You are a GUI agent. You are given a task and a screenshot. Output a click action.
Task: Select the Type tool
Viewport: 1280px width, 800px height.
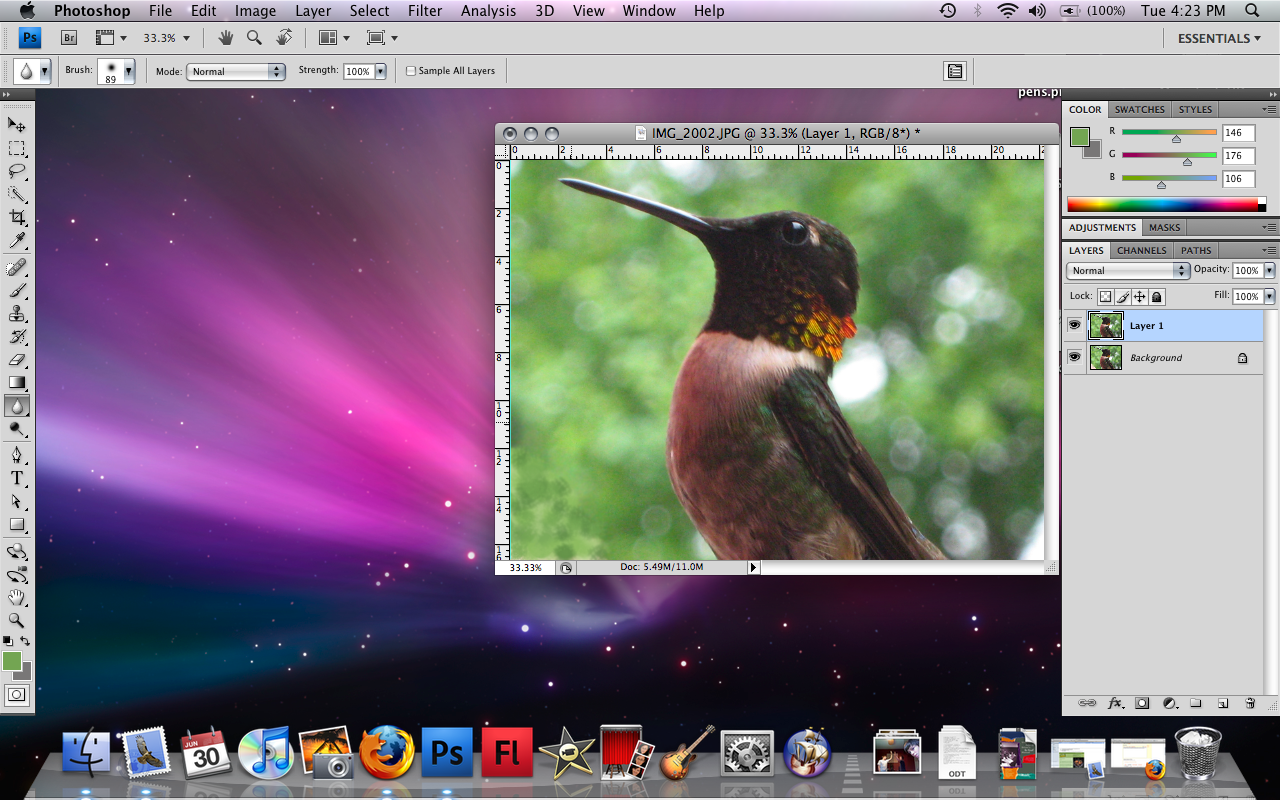tap(17, 478)
